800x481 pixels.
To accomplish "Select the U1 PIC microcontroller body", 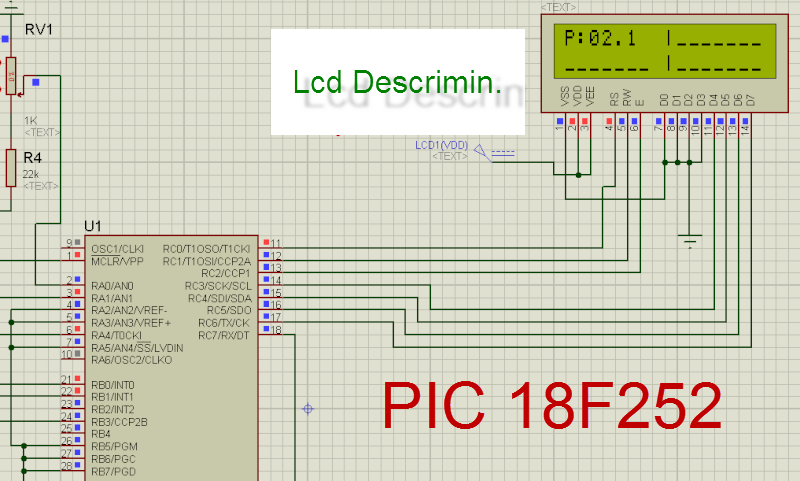I will pos(171,358).
